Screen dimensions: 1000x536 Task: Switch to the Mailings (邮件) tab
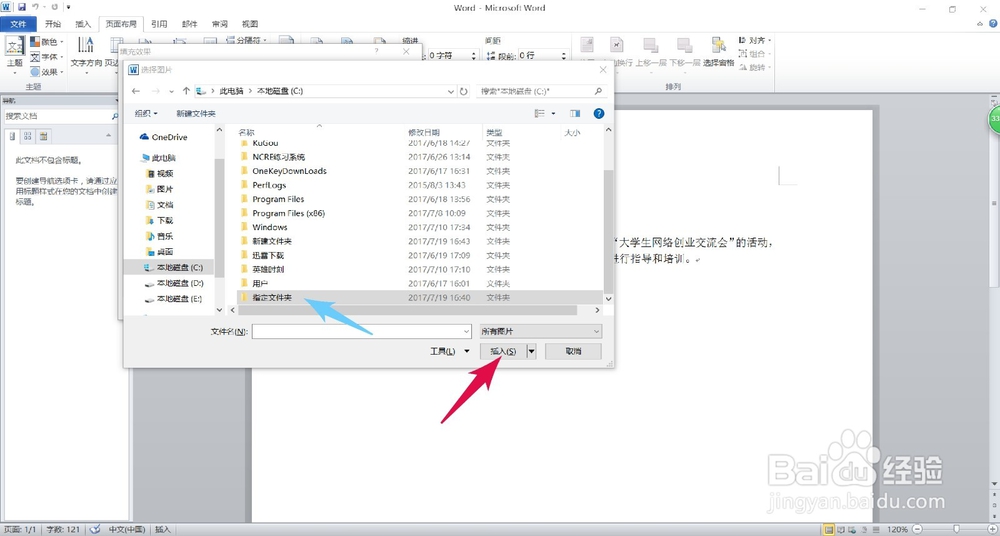pyautogui.click(x=189, y=24)
